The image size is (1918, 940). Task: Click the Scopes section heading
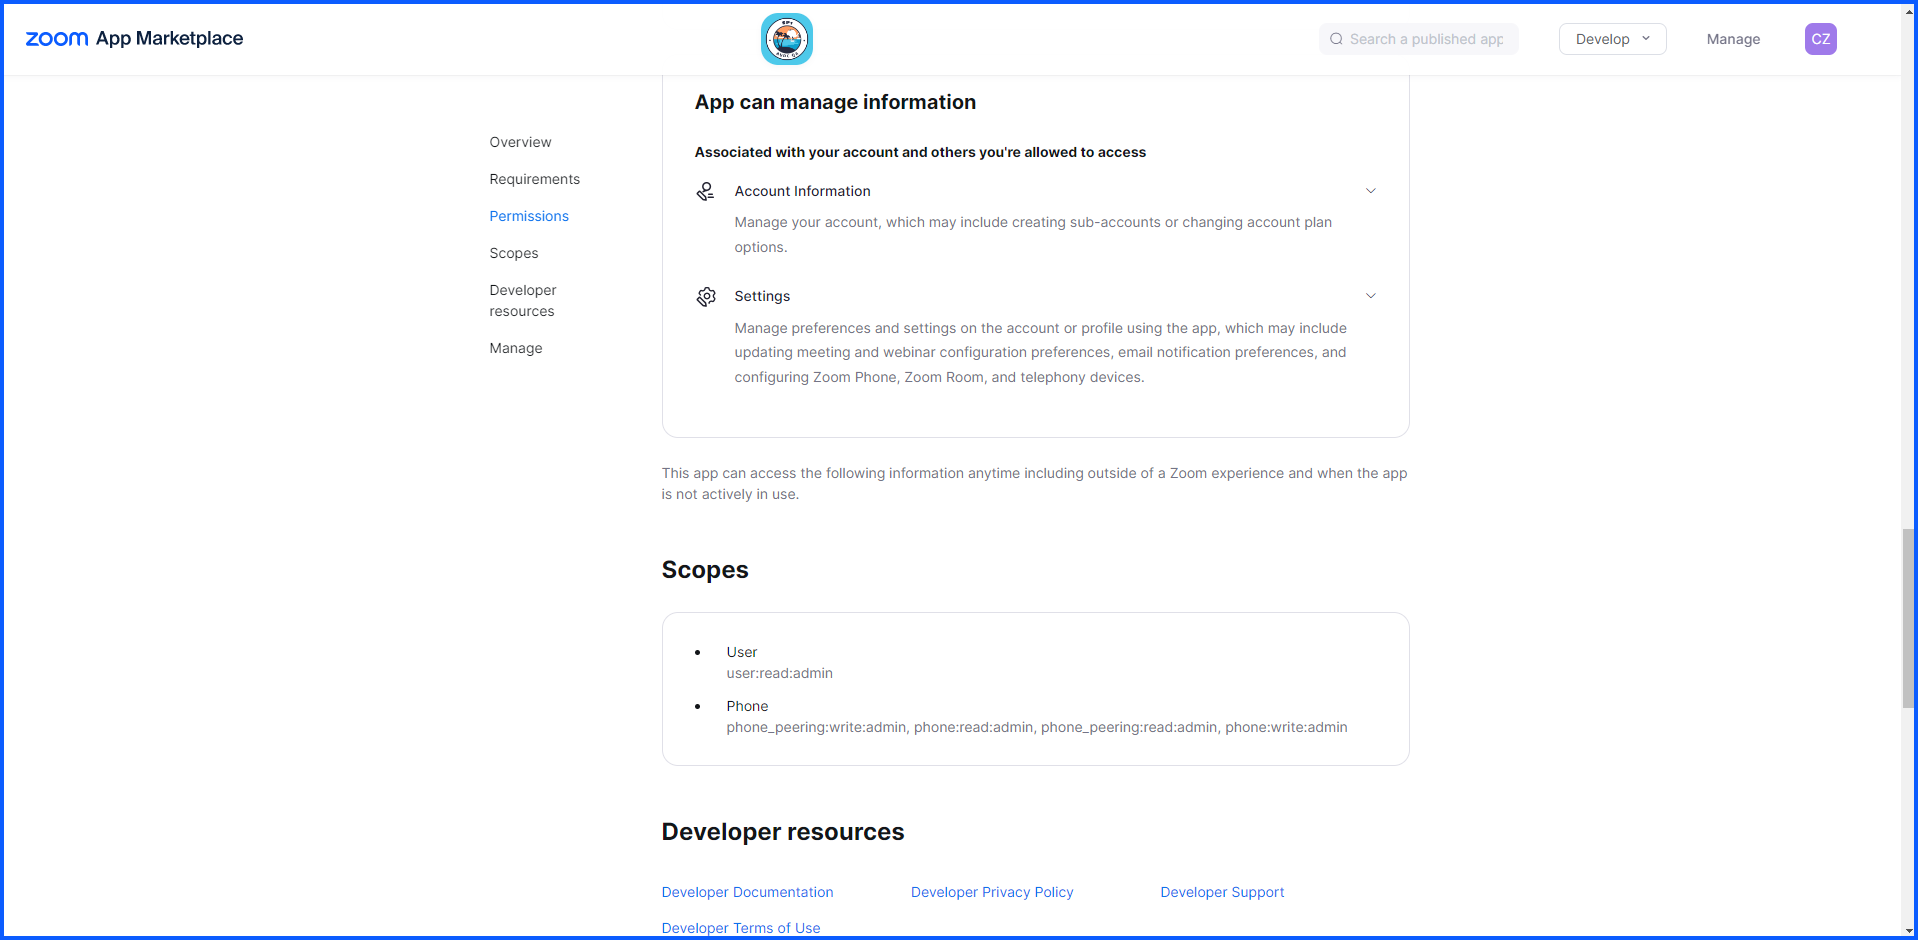click(x=705, y=570)
